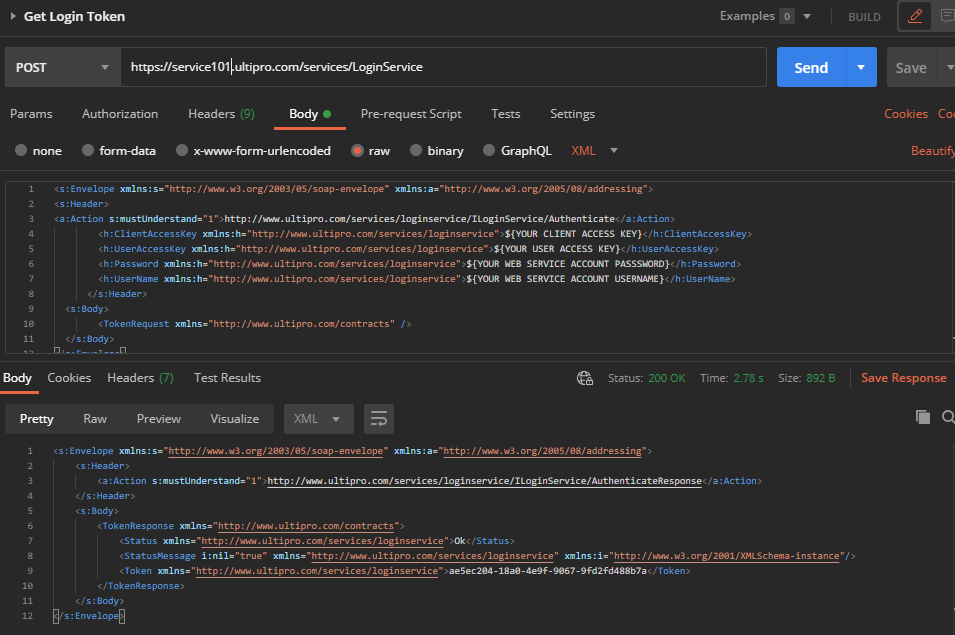The image size is (955, 635).
Task: Switch response view to Preview
Action: 158,419
